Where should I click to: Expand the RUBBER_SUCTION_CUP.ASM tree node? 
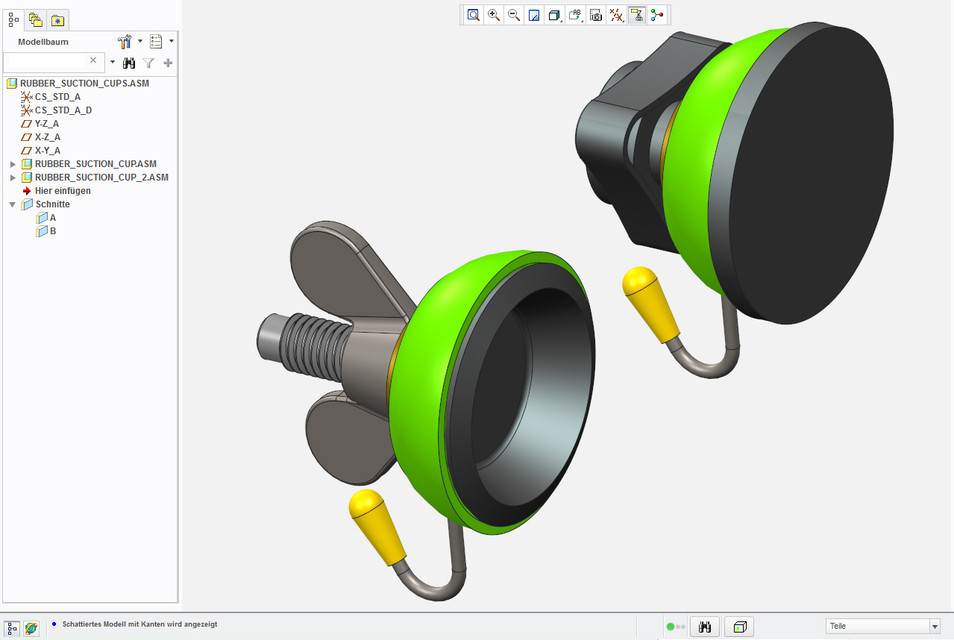pos(13,164)
